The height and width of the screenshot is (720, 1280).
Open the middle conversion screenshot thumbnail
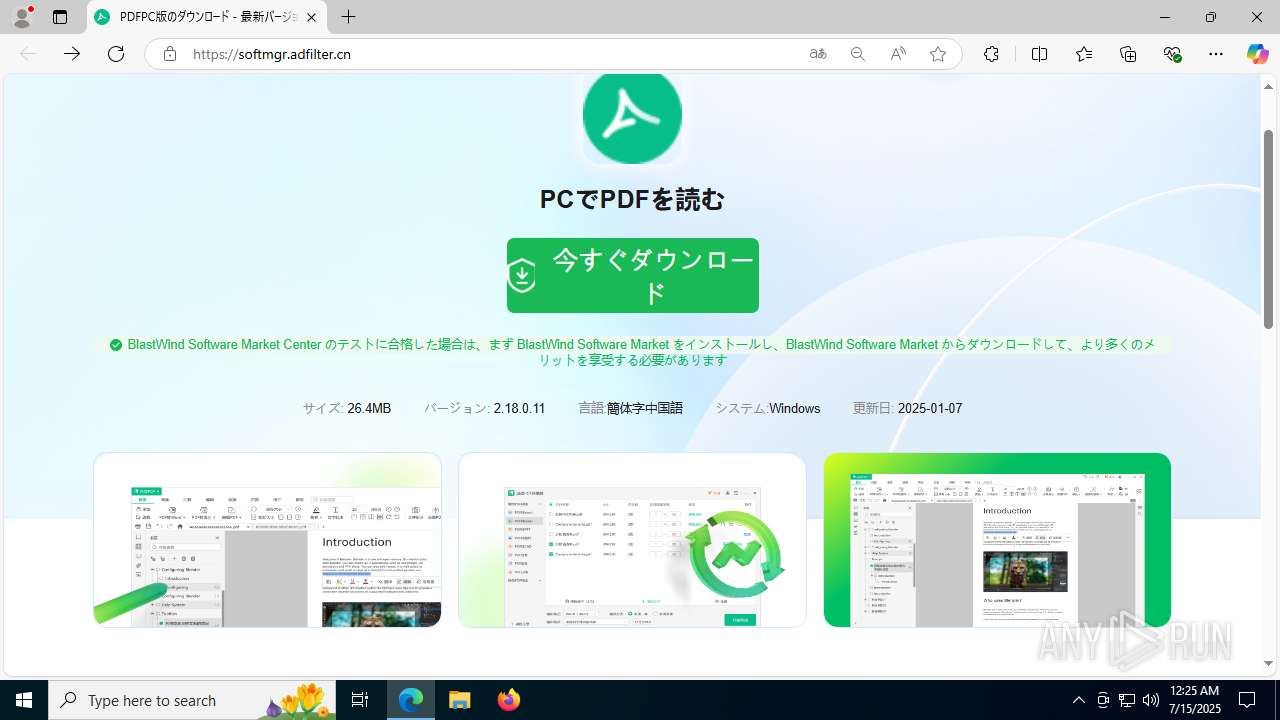632,540
